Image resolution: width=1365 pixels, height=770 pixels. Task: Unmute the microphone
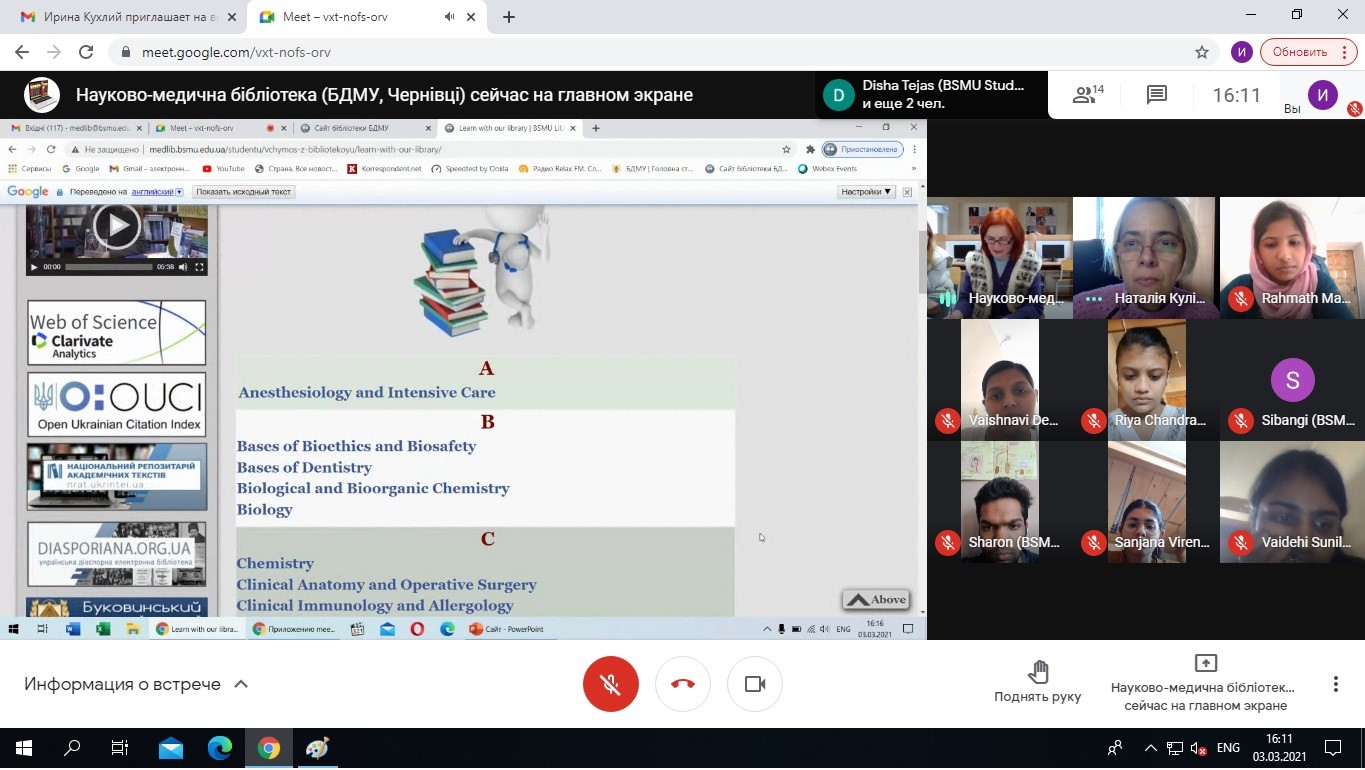tap(611, 684)
